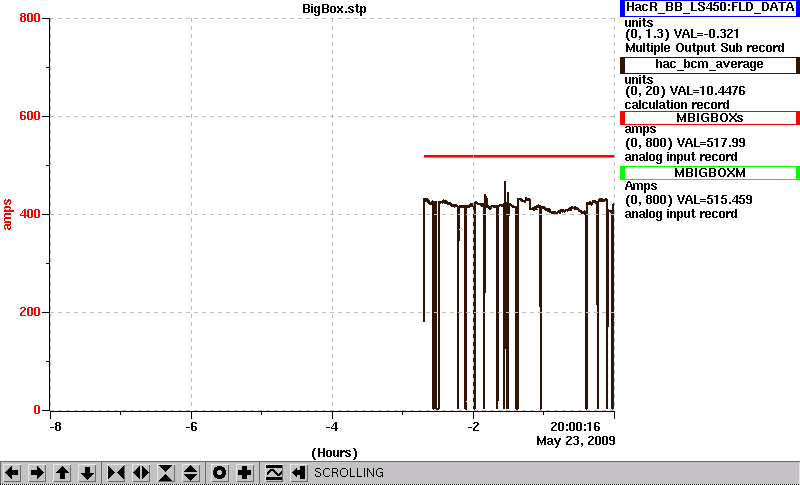Click the SCROLLING status label
800x485 pixels.
click(348, 473)
